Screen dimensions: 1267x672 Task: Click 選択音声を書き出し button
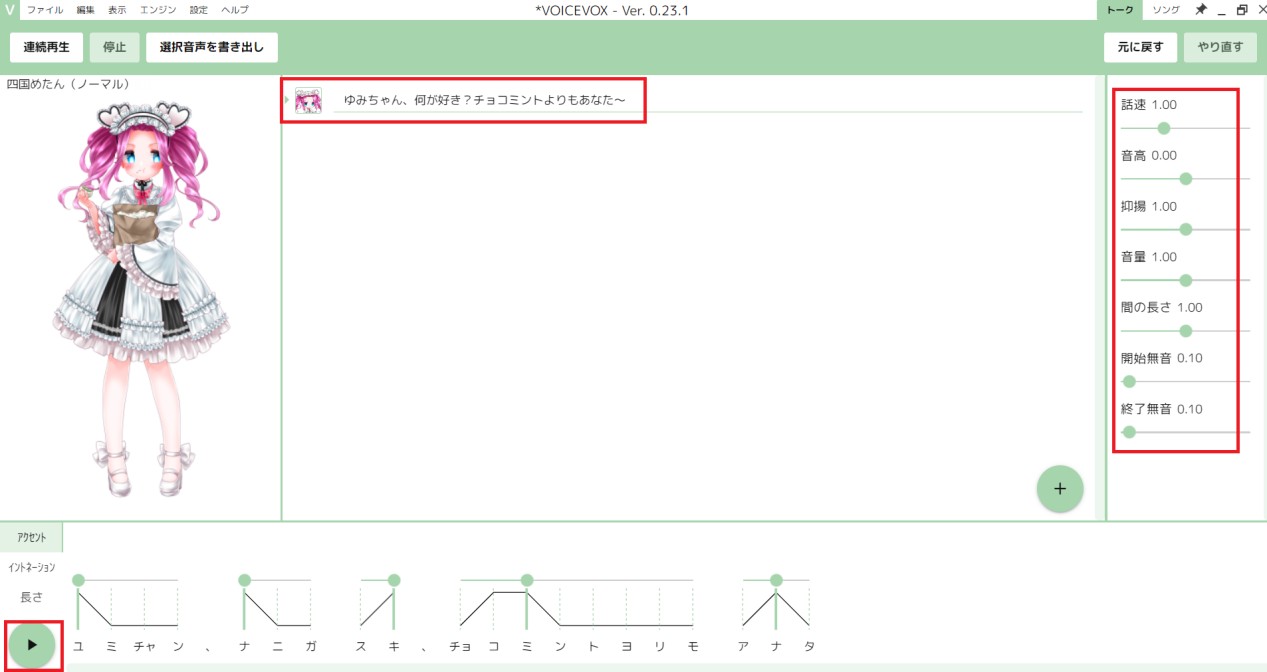(211, 47)
